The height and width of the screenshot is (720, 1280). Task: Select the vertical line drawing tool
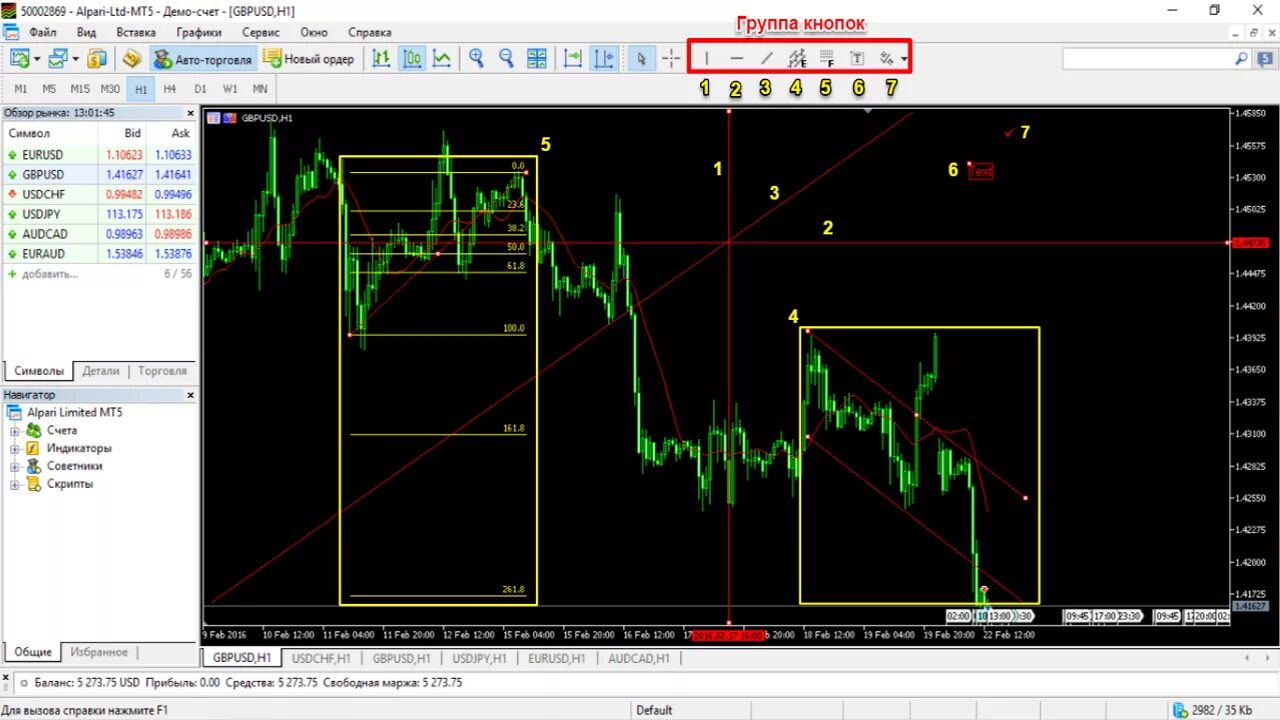point(706,59)
